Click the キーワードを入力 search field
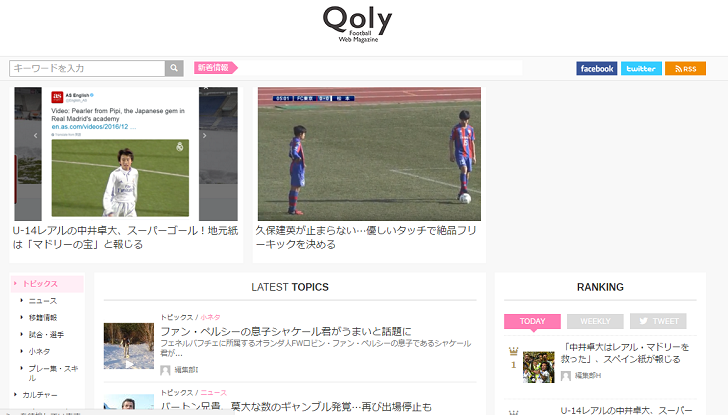Image resolution: width=728 pixels, height=415 pixels. tap(87, 68)
